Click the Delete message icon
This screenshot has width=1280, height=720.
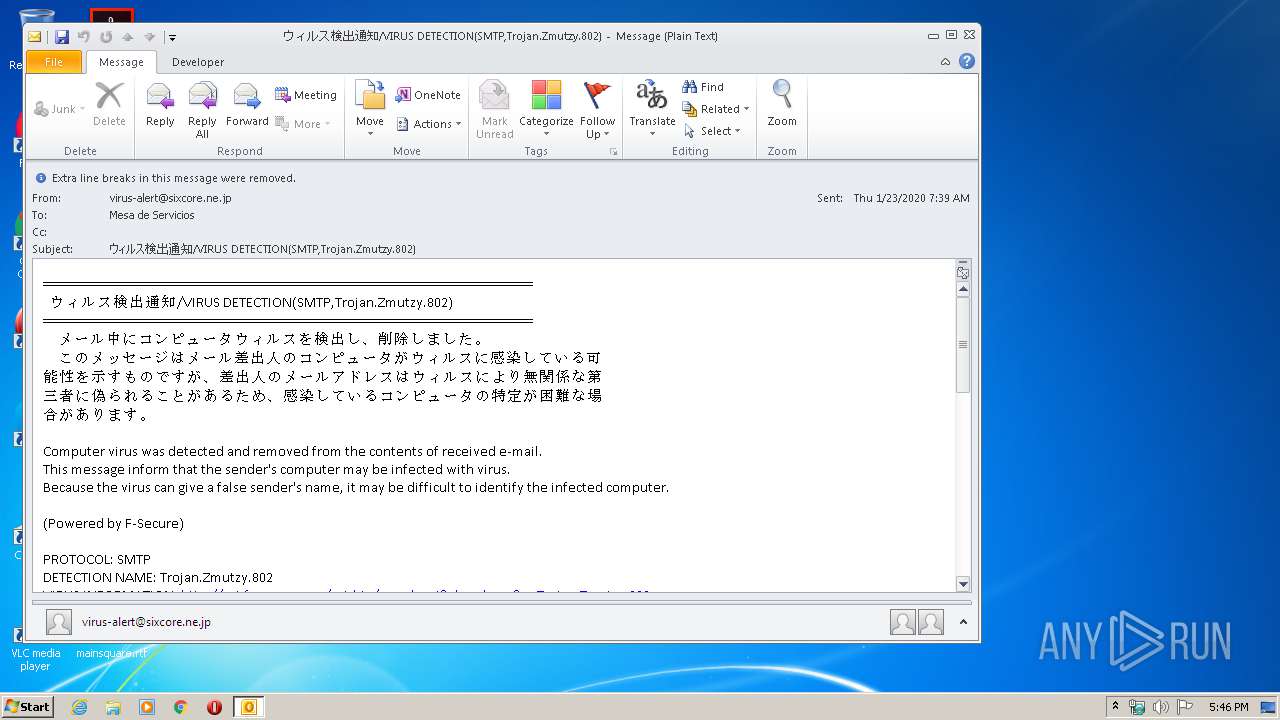click(x=109, y=105)
